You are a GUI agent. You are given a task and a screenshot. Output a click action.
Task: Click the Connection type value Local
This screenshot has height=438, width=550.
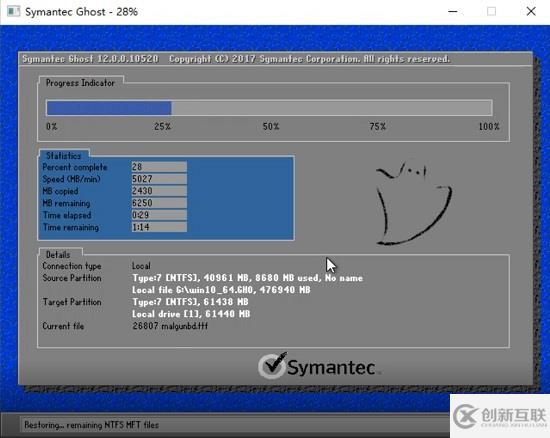141,266
